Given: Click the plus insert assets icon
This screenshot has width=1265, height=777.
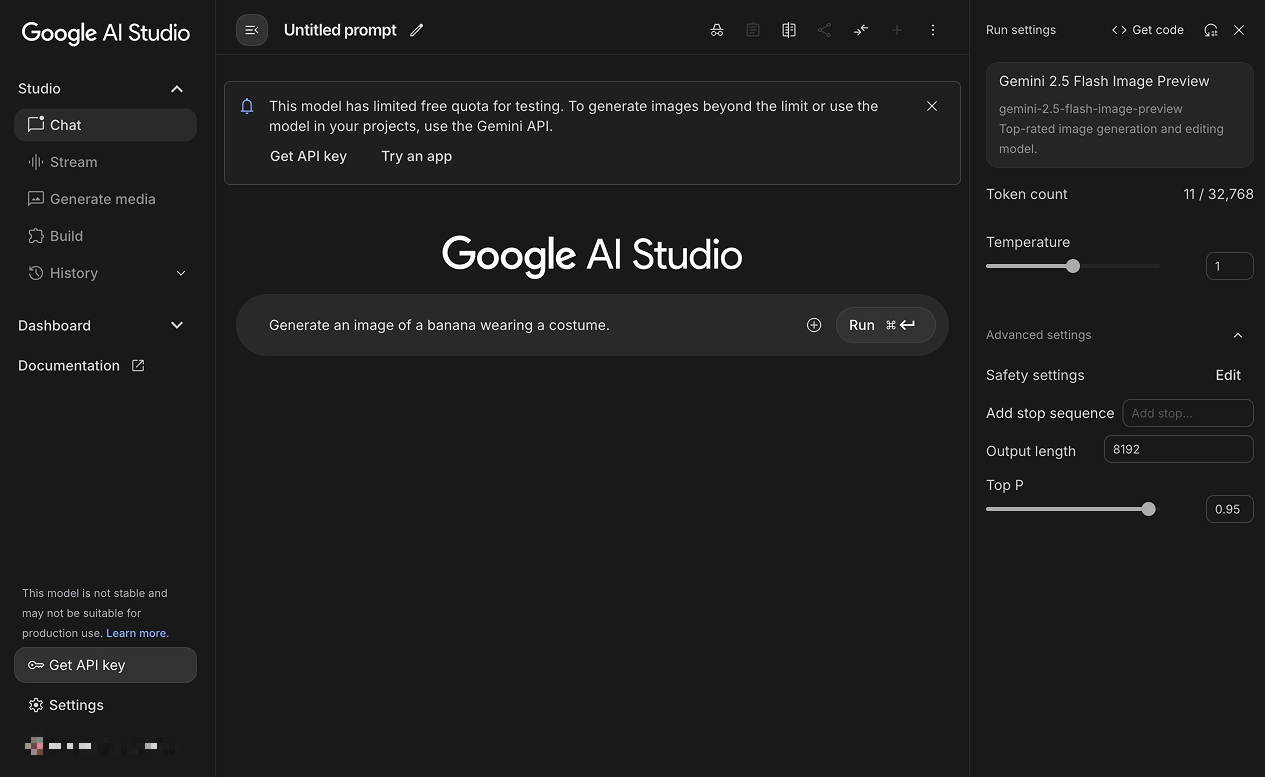Looking at the screenshot, I should [x=814, y=325].
